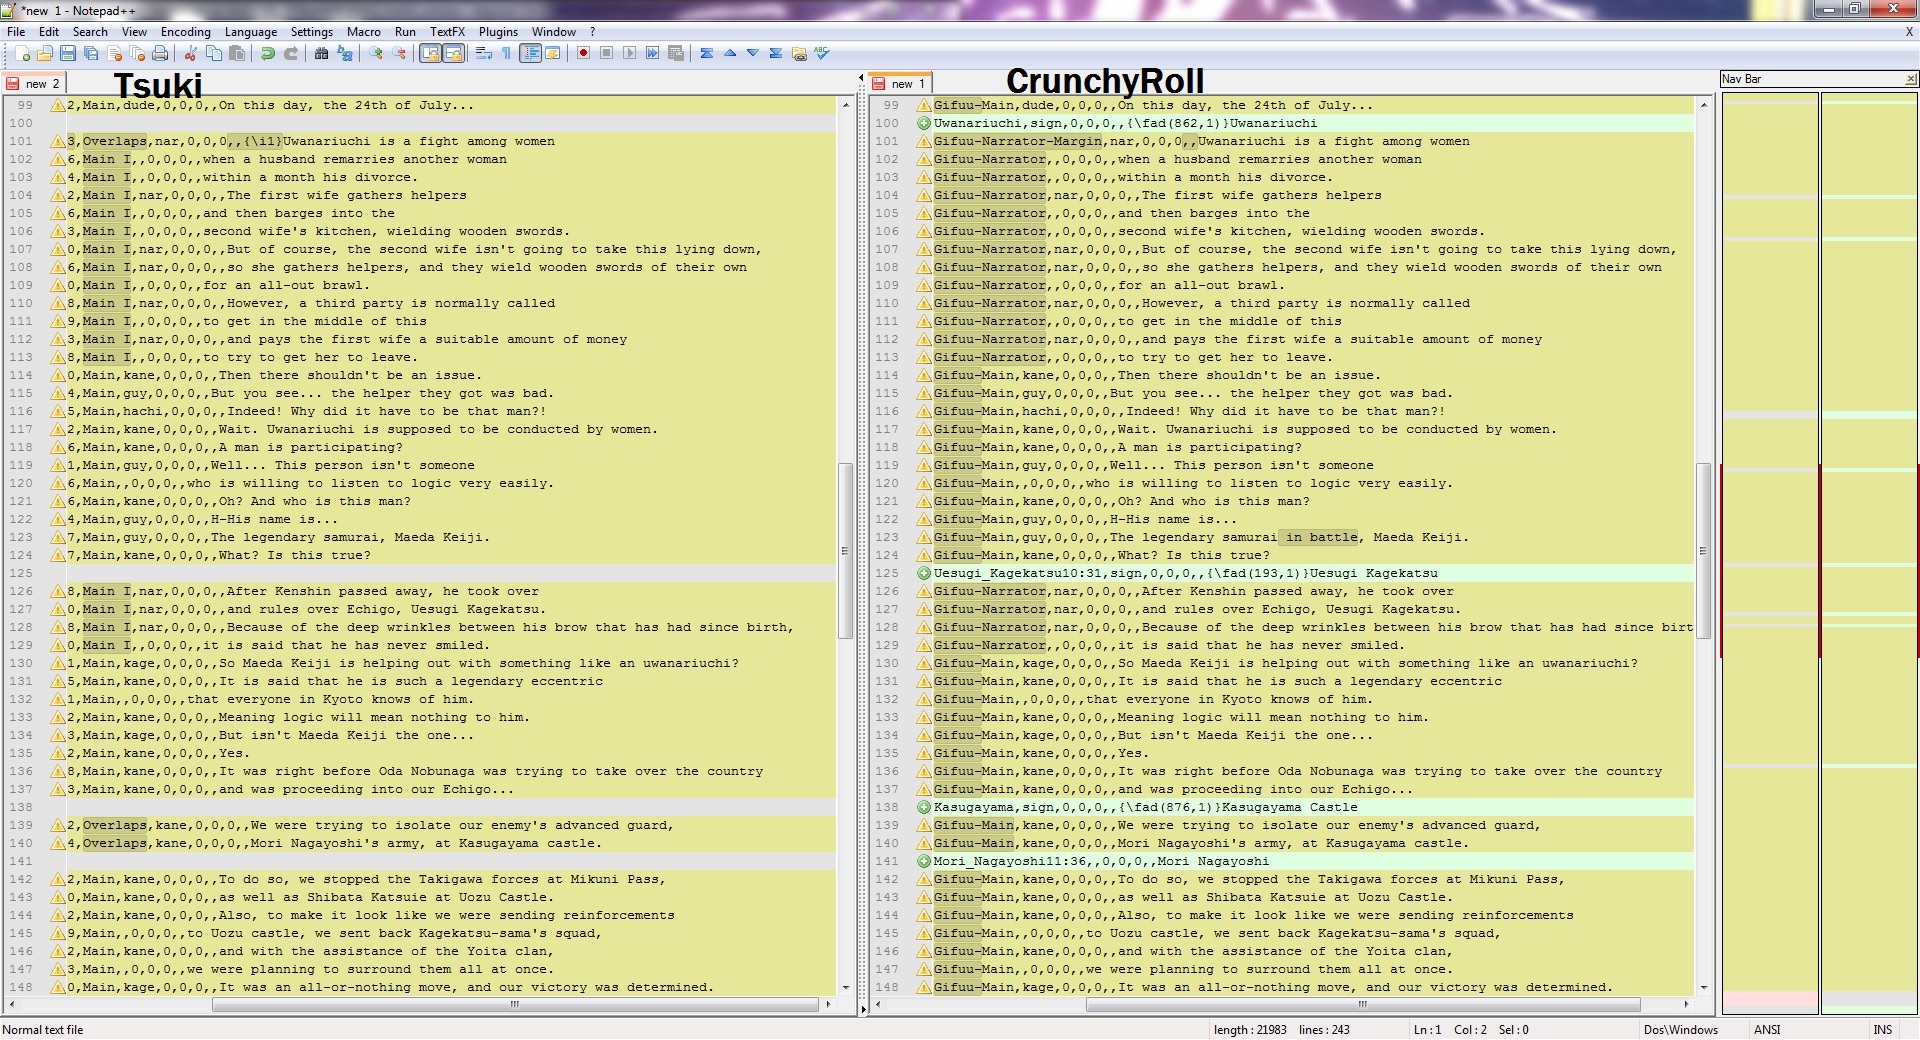
Task: Click the left pane vertical scrollbar thumb
Action: [846, 550]
